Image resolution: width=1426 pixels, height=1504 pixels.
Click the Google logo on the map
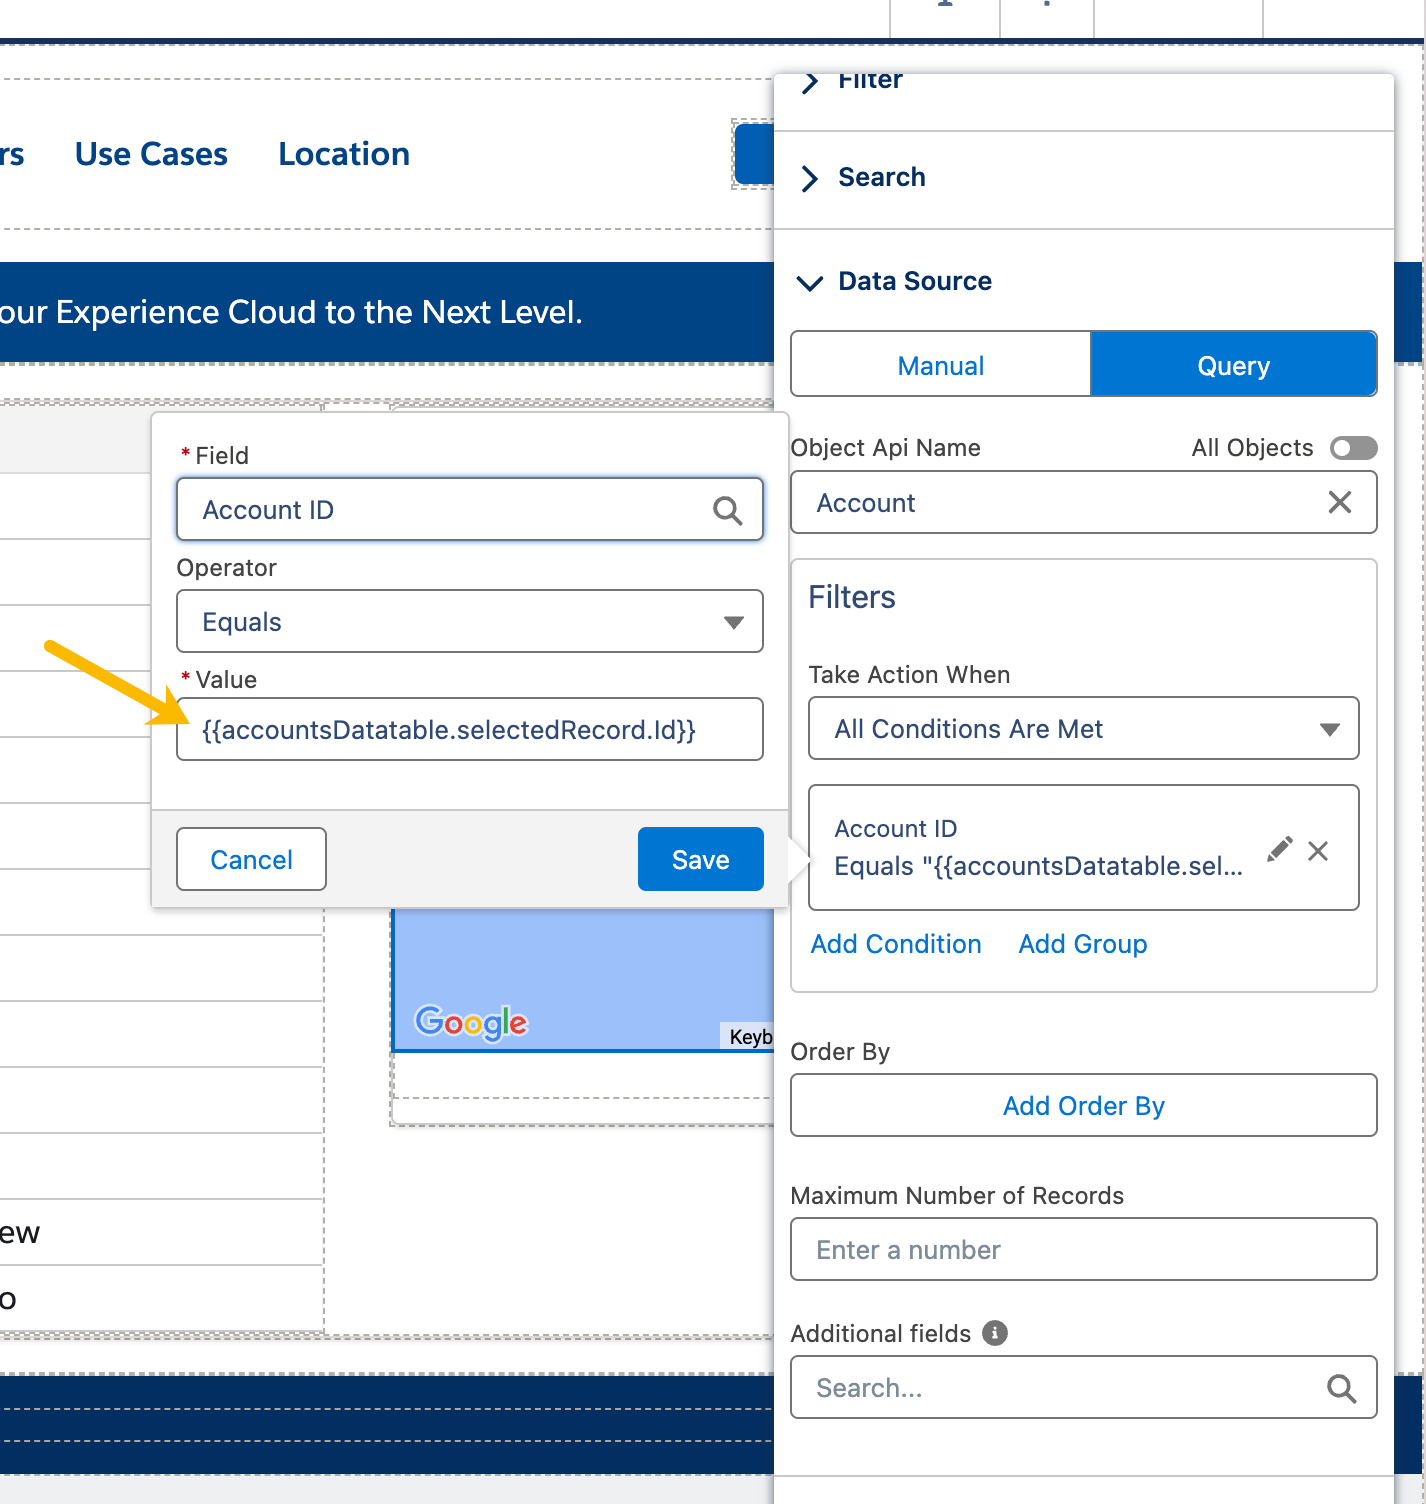(471, 1022)
